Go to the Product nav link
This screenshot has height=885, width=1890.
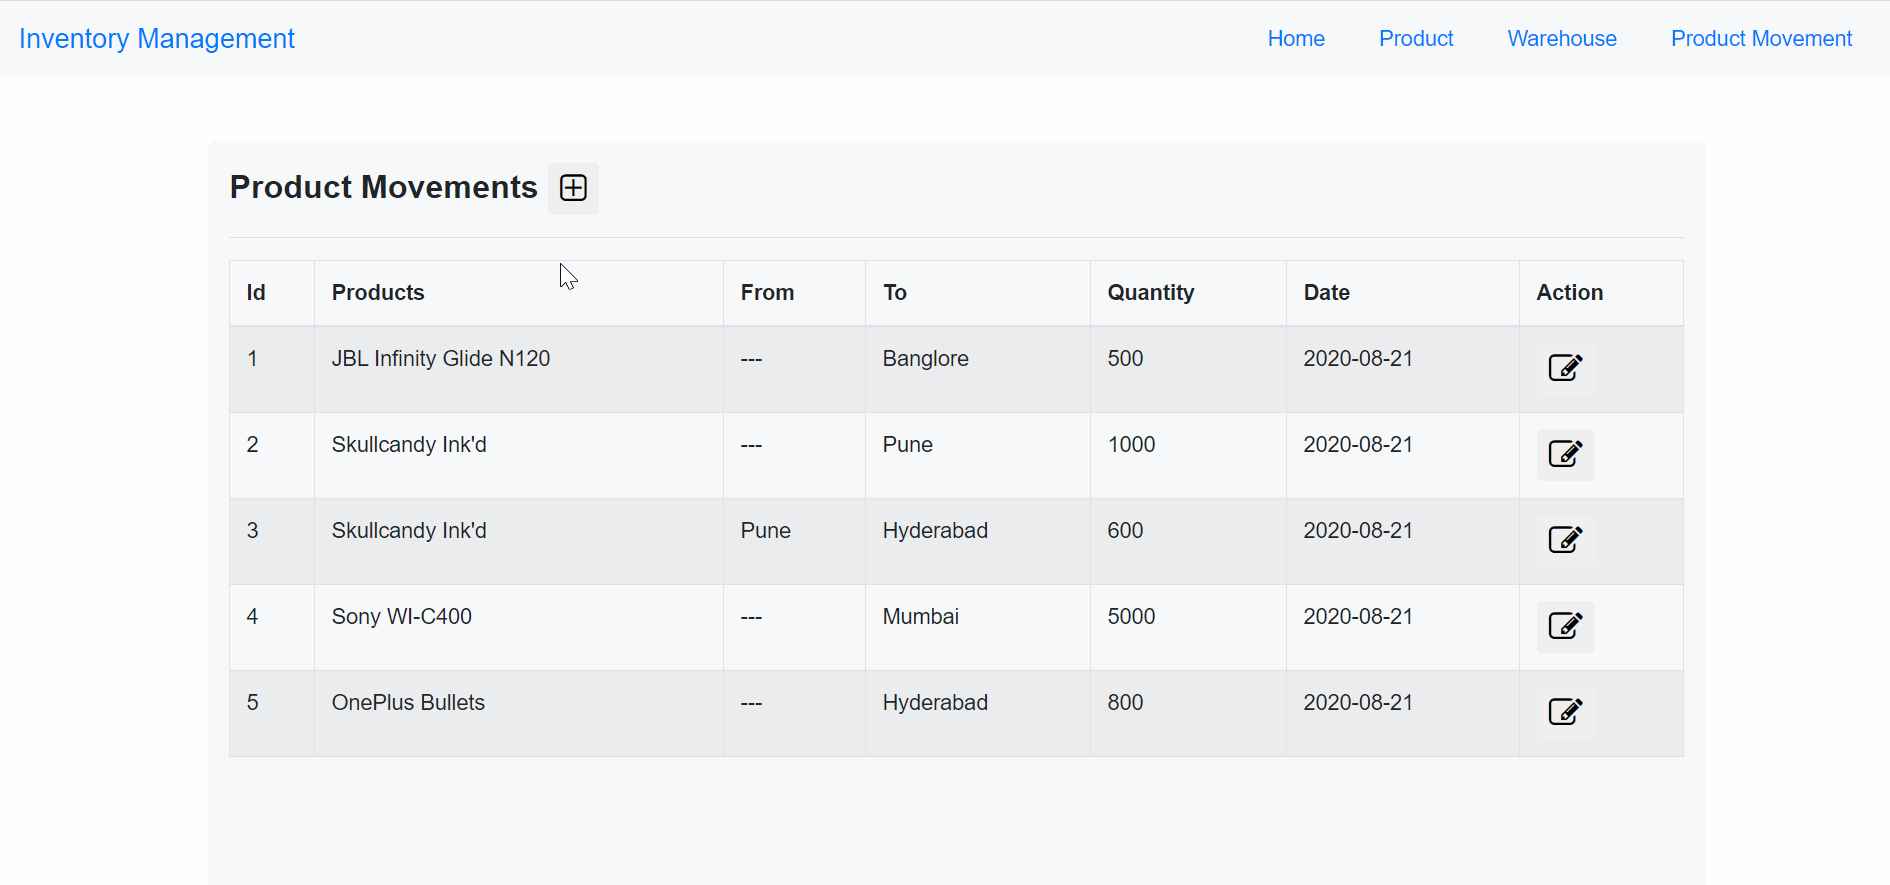[x=1416, y=38]
